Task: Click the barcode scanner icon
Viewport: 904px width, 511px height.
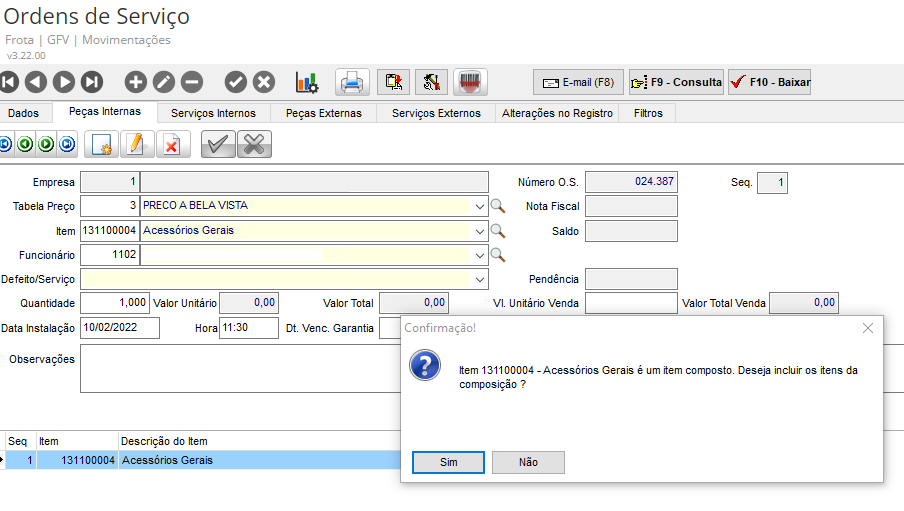Action: pyautogui.click(x=470, y=82)
